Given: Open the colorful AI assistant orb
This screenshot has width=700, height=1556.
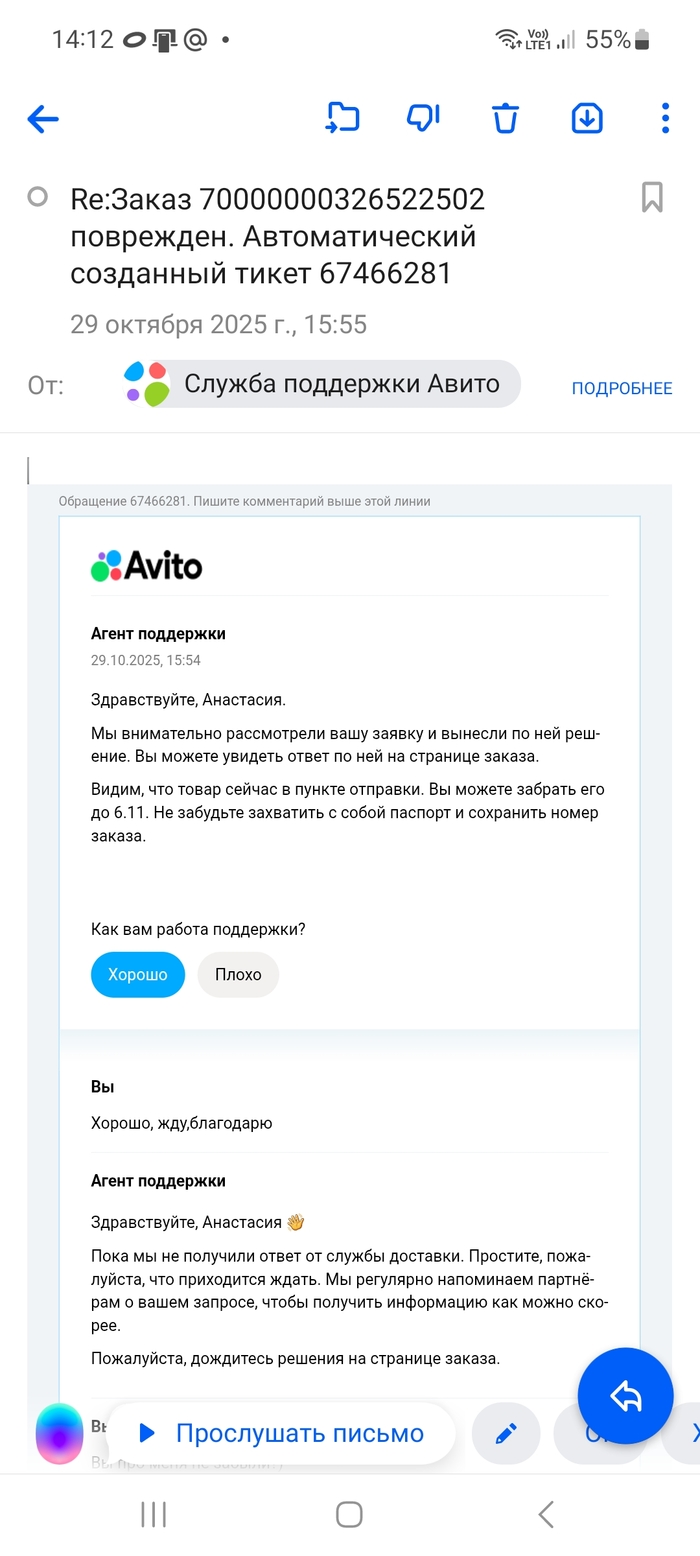Looking at the screenshot, I should tap(60, 1434).
